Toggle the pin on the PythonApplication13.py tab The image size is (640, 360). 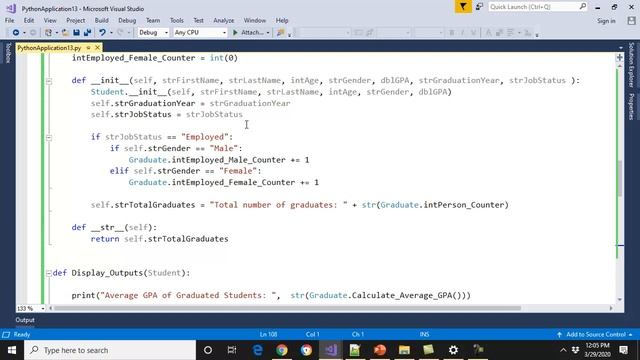(x=88, y=48)
